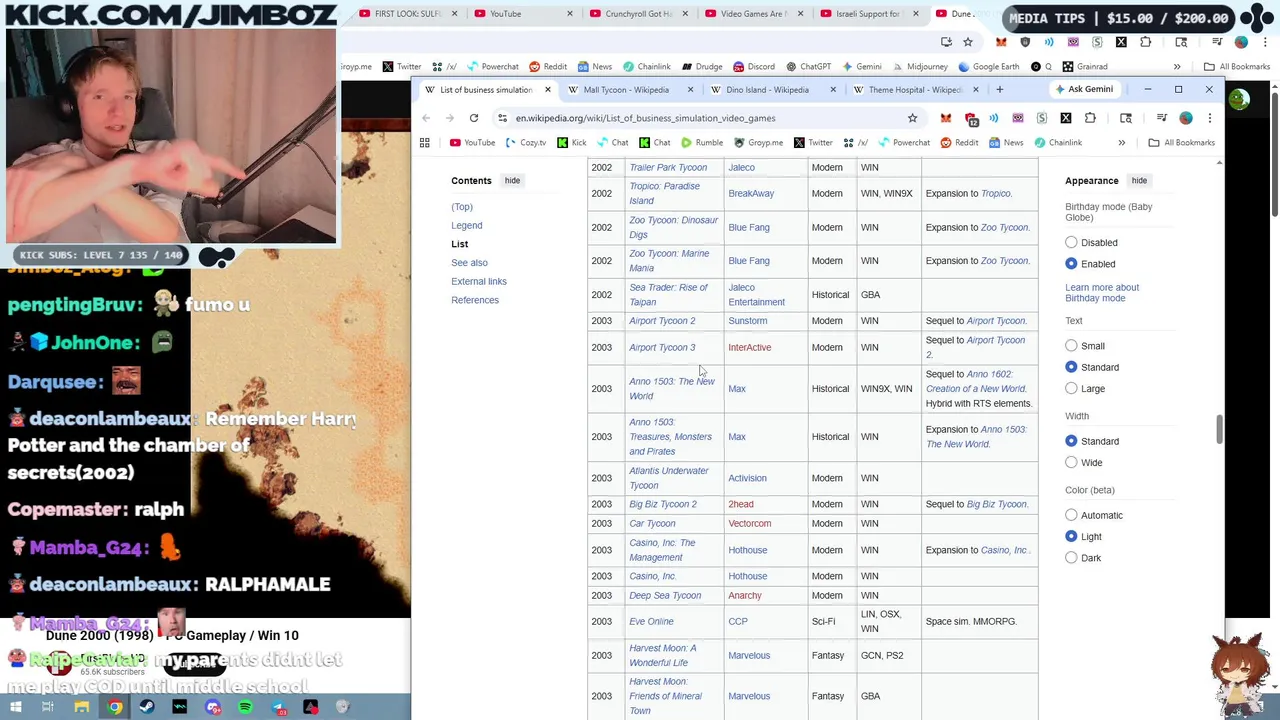This screenshot has height=720, width=1280.
Task: Select Enabled for Birthday mode
Action: [1071, 264]
